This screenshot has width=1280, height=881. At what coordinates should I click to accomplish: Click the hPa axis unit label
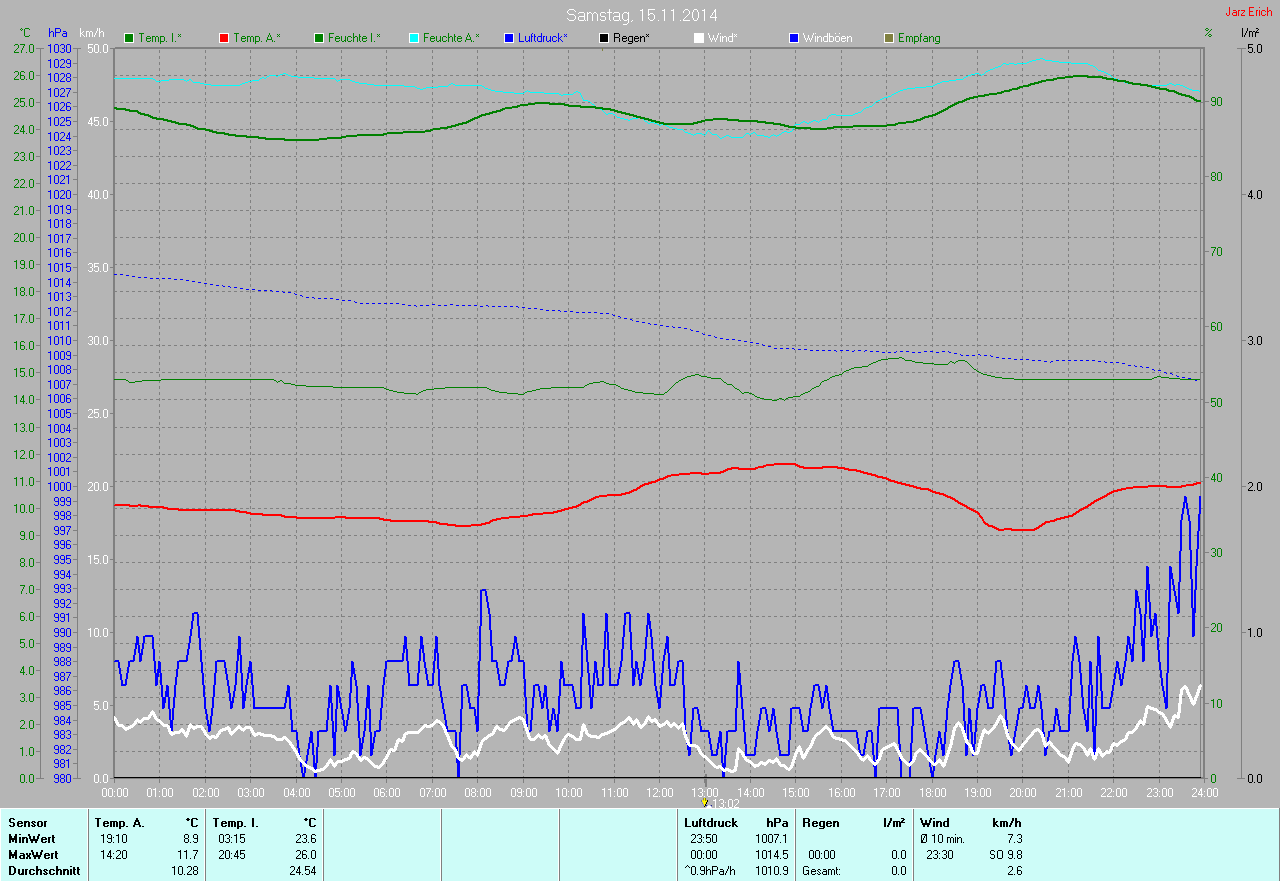[59, 34]
